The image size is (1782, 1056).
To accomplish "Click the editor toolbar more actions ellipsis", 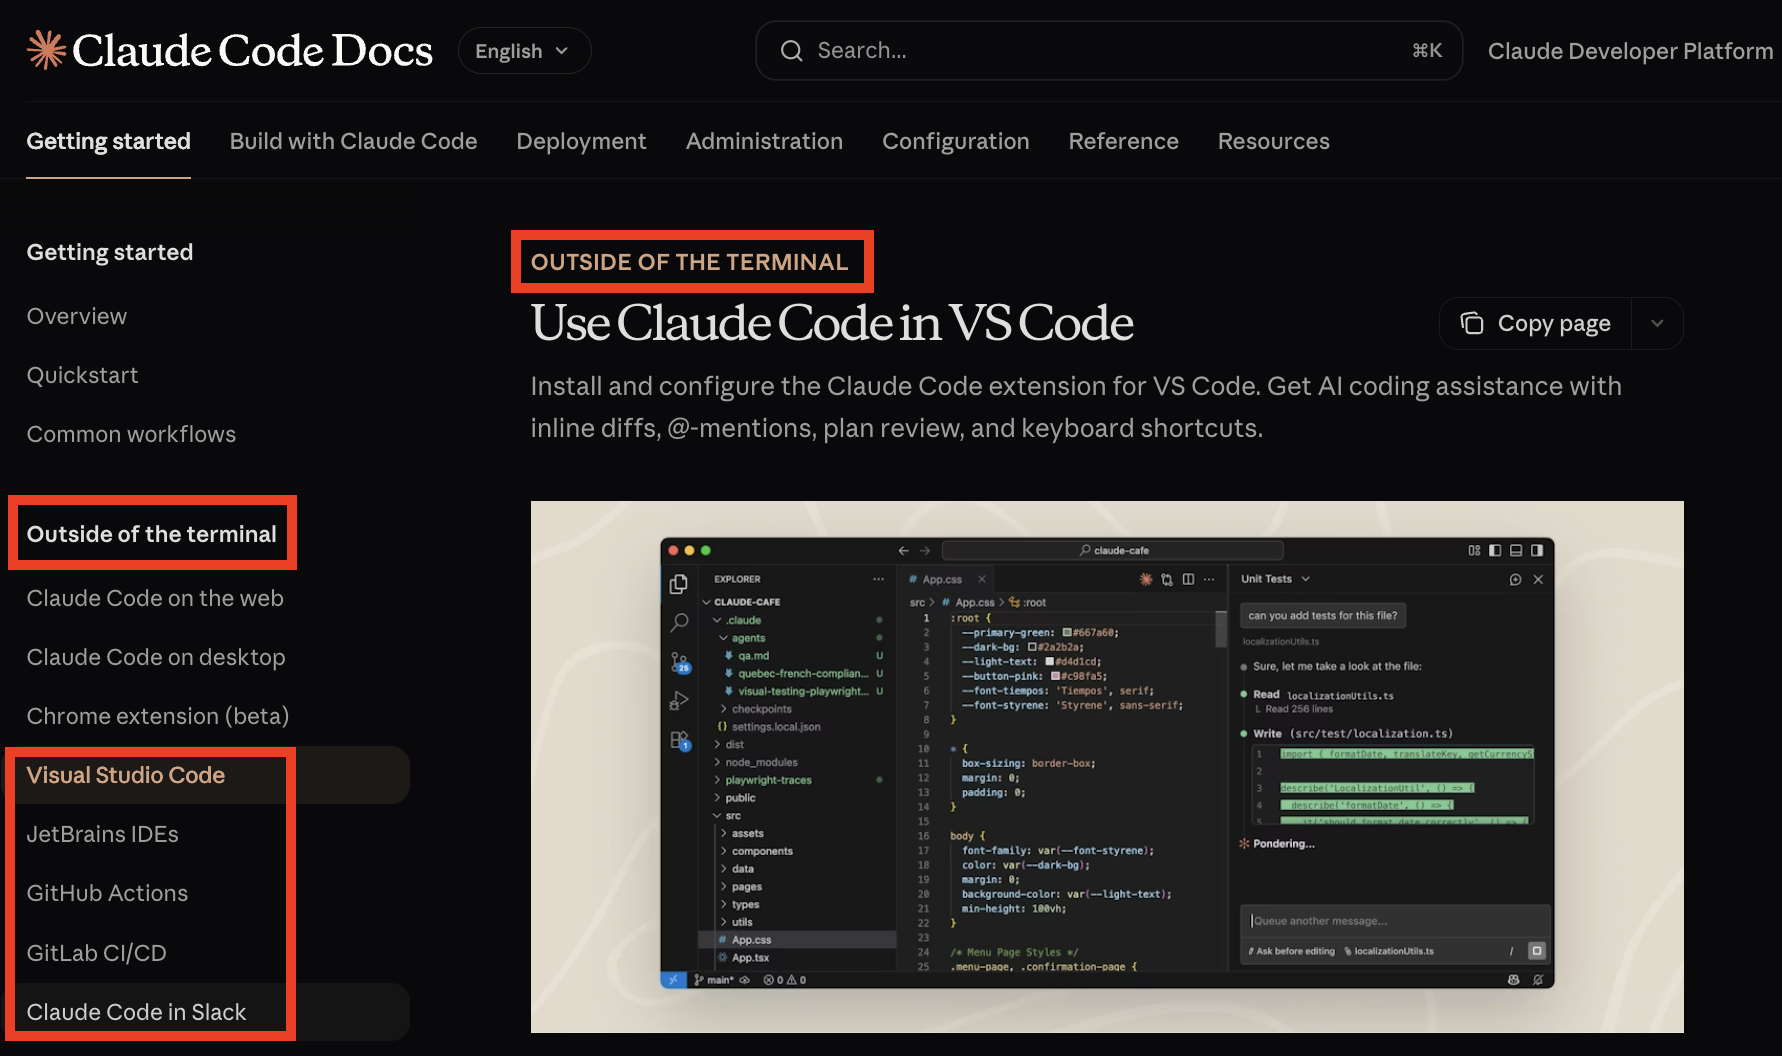I will (1209, 579).
